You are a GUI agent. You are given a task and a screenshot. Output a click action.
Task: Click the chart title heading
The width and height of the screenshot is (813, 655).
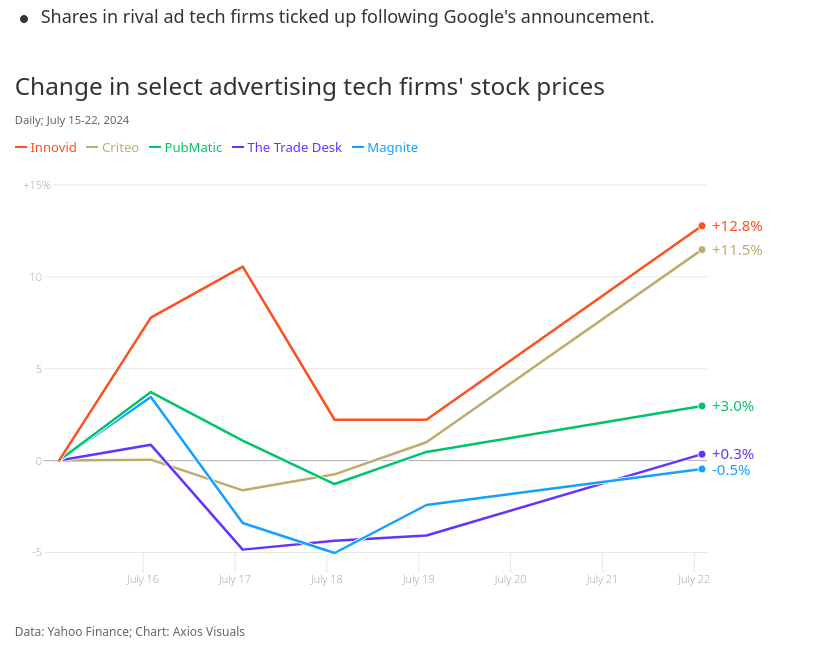point(309,87)
